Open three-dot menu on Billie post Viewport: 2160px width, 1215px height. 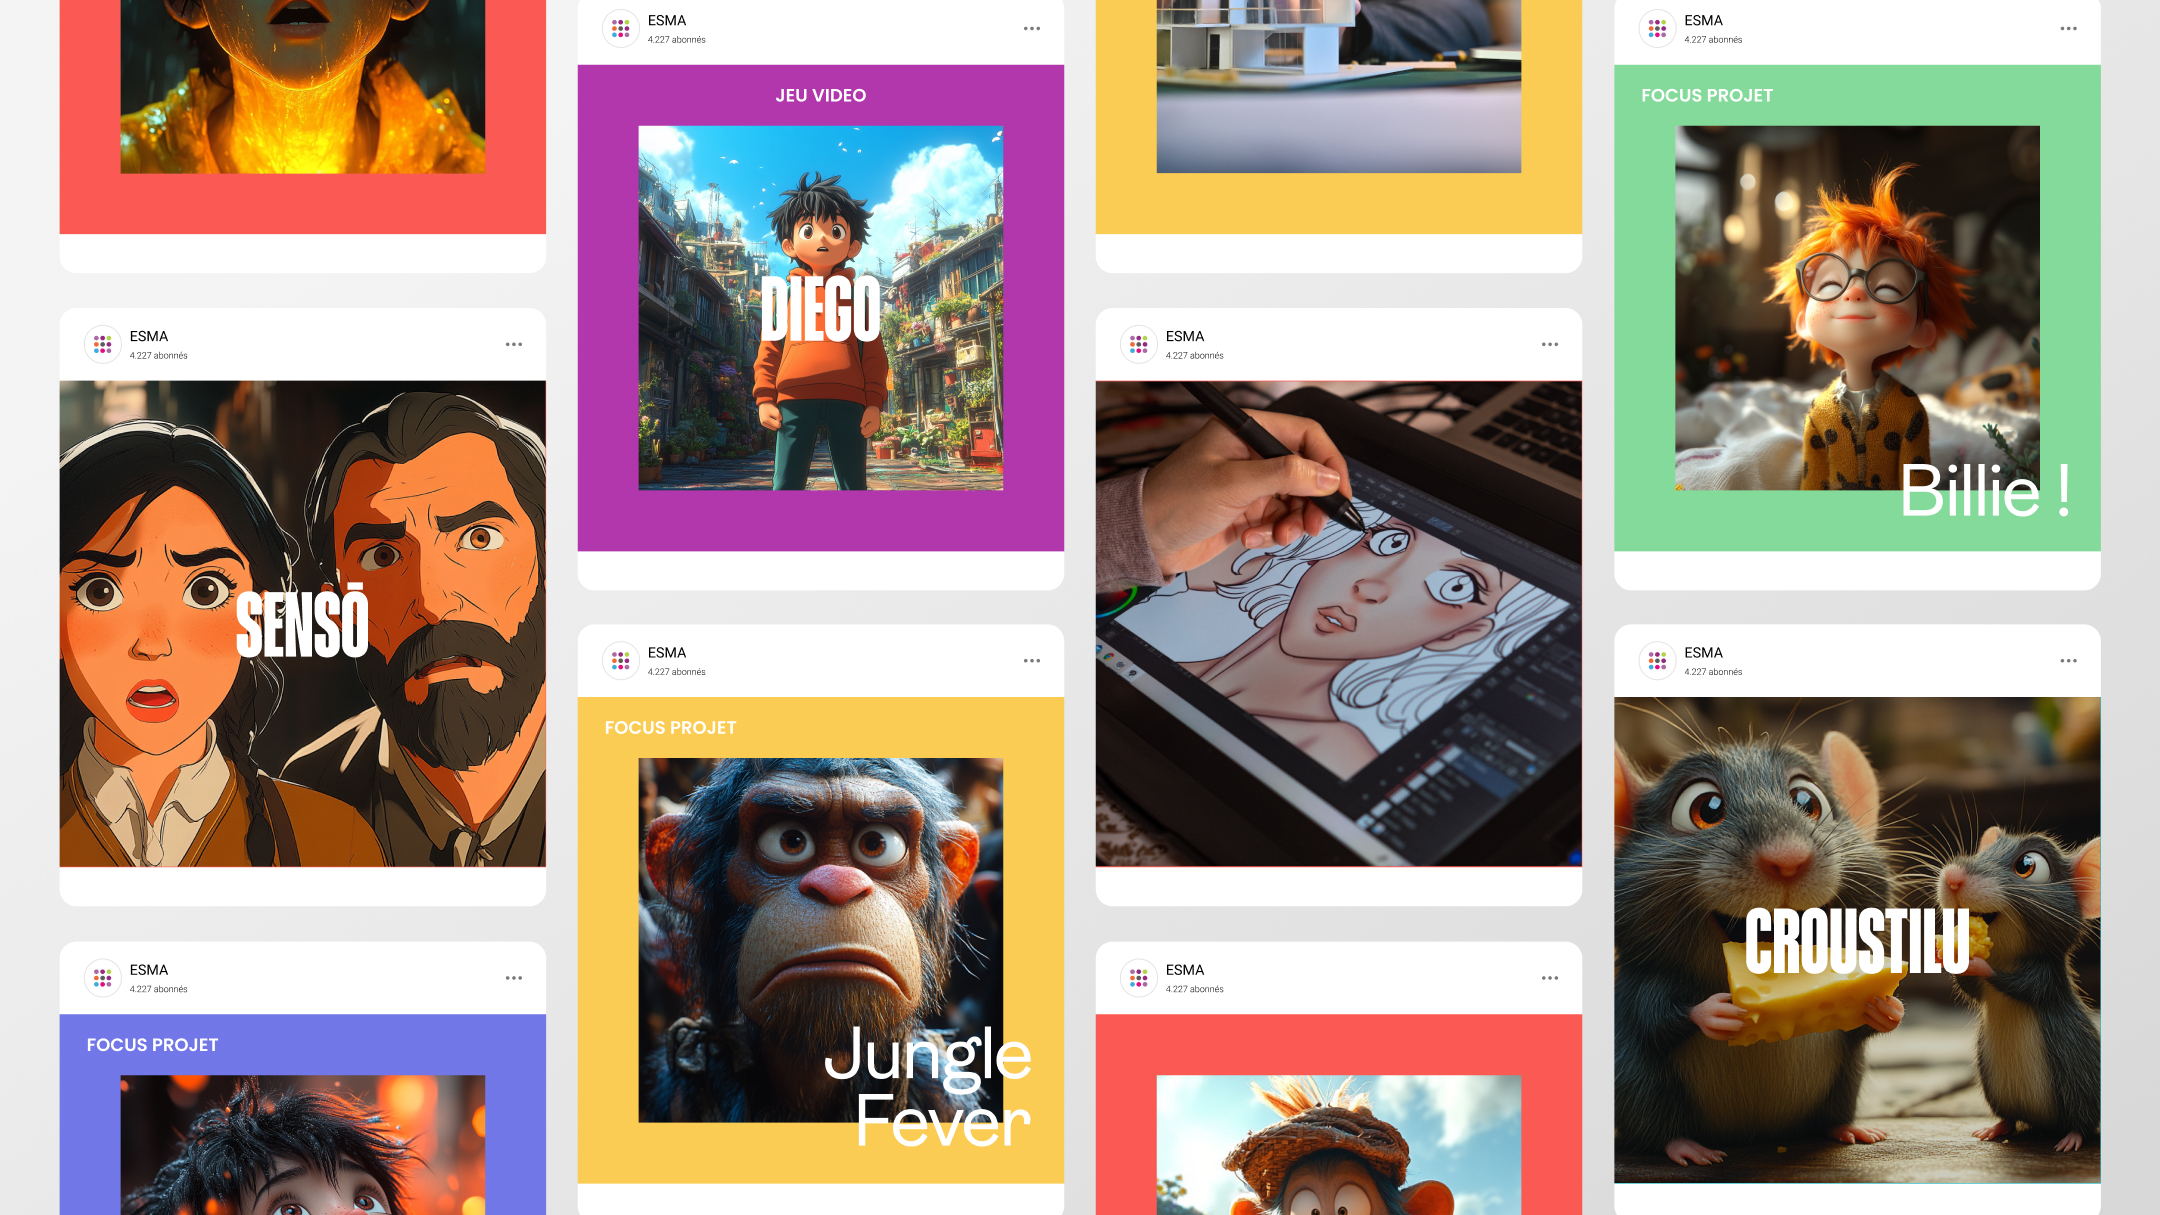coord(2068,28)
